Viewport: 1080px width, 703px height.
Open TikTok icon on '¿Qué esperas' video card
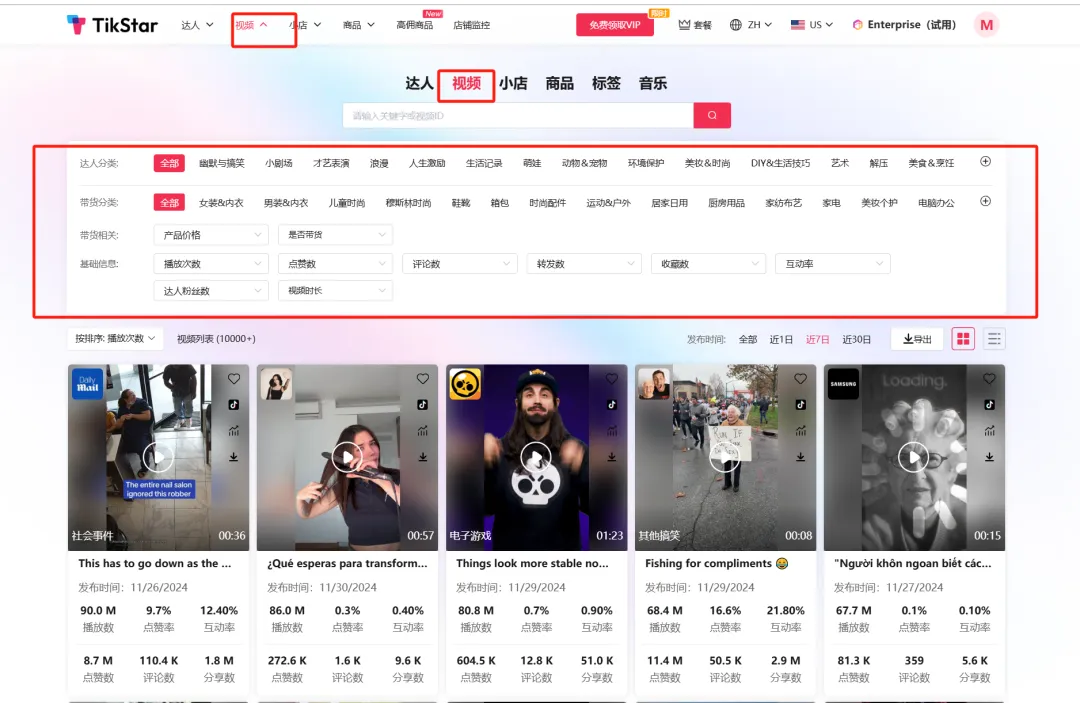pyautogui.click(x=422, y=405)
